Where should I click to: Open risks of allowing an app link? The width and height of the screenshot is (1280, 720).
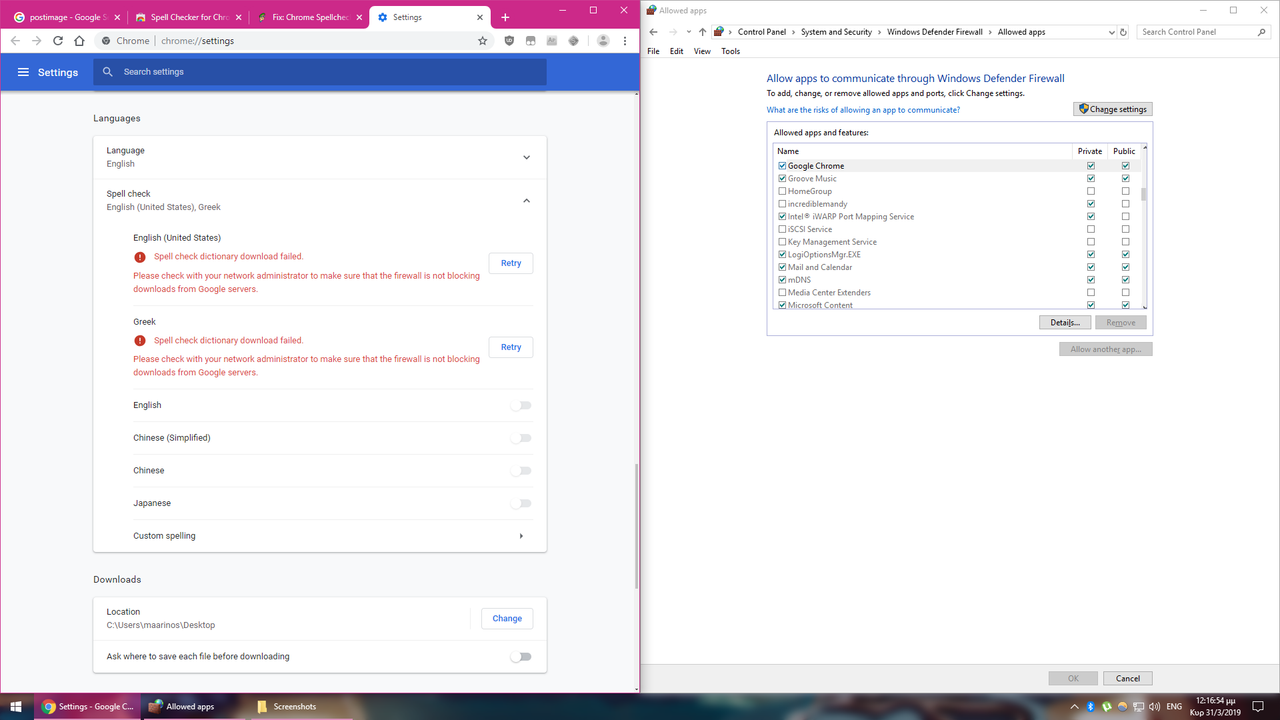pyautogui.click(x=863, y=110)
